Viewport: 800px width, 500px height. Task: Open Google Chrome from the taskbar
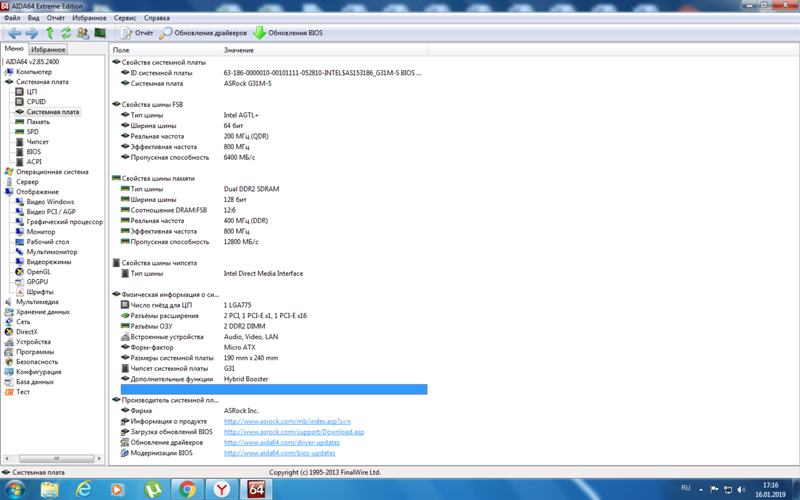tap(187, 490)
